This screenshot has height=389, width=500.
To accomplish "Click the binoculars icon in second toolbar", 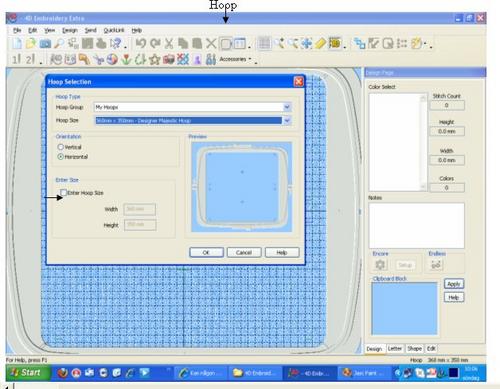I will click(x=211, y=59).
